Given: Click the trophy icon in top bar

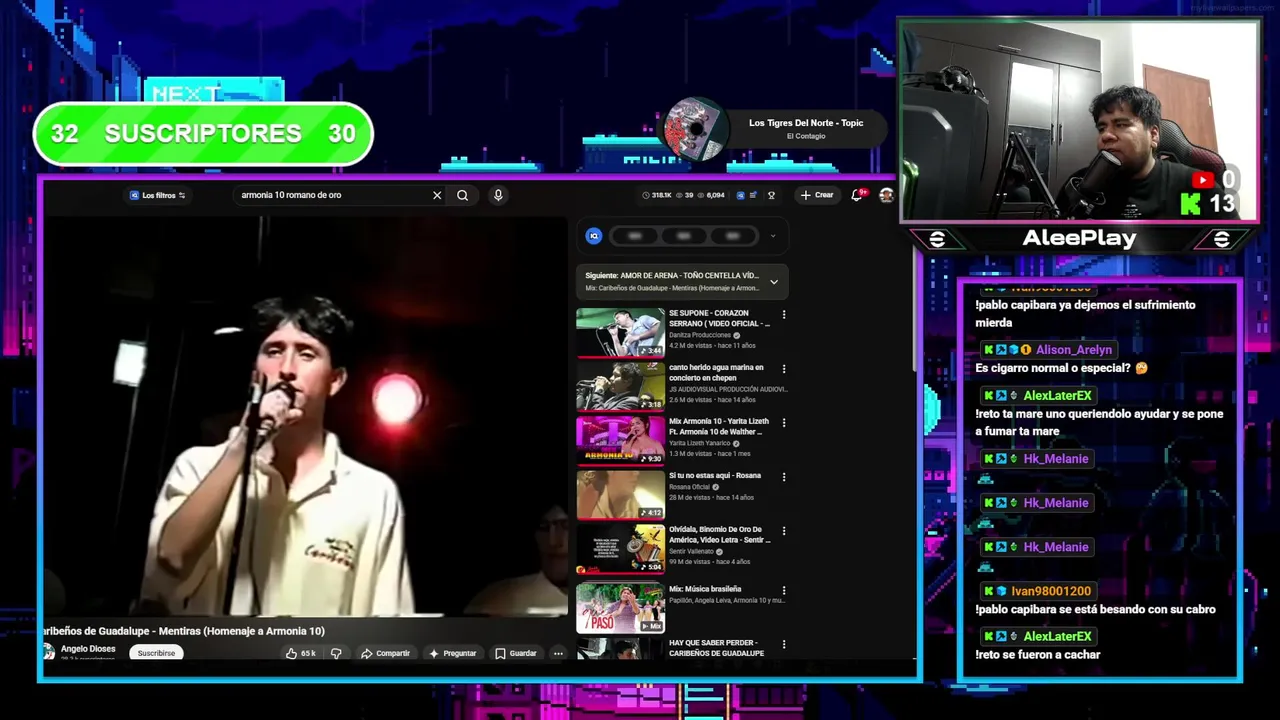Looking at the screenshot, I should click(771, 195).
